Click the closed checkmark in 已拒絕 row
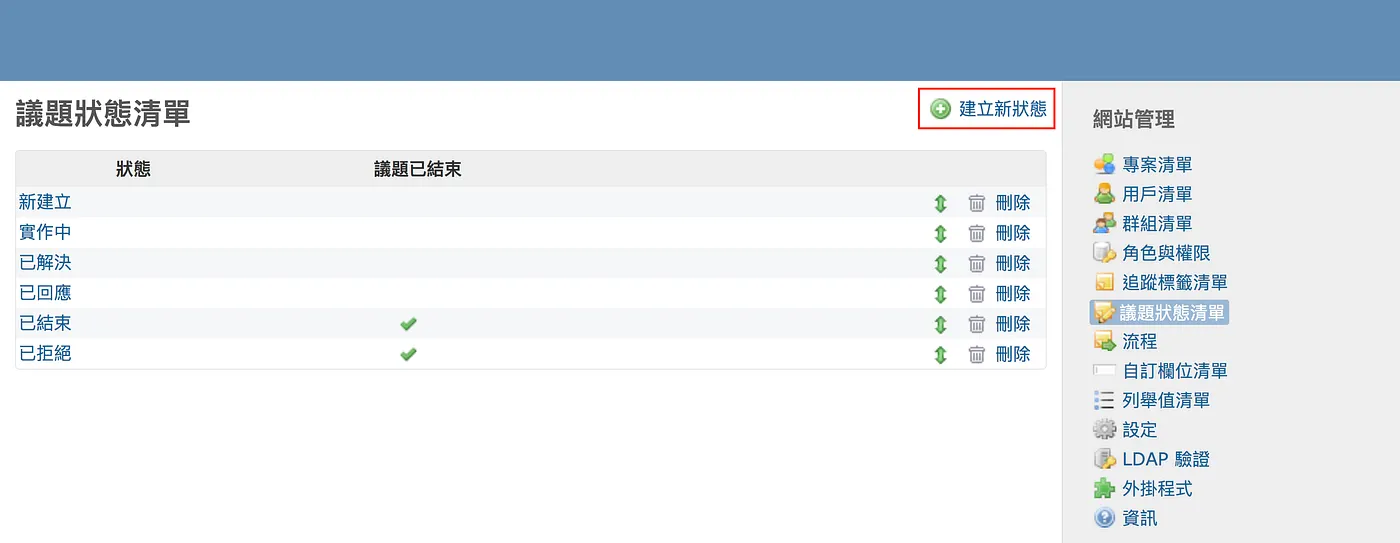The image size is (1400, 543). (408, 354)
